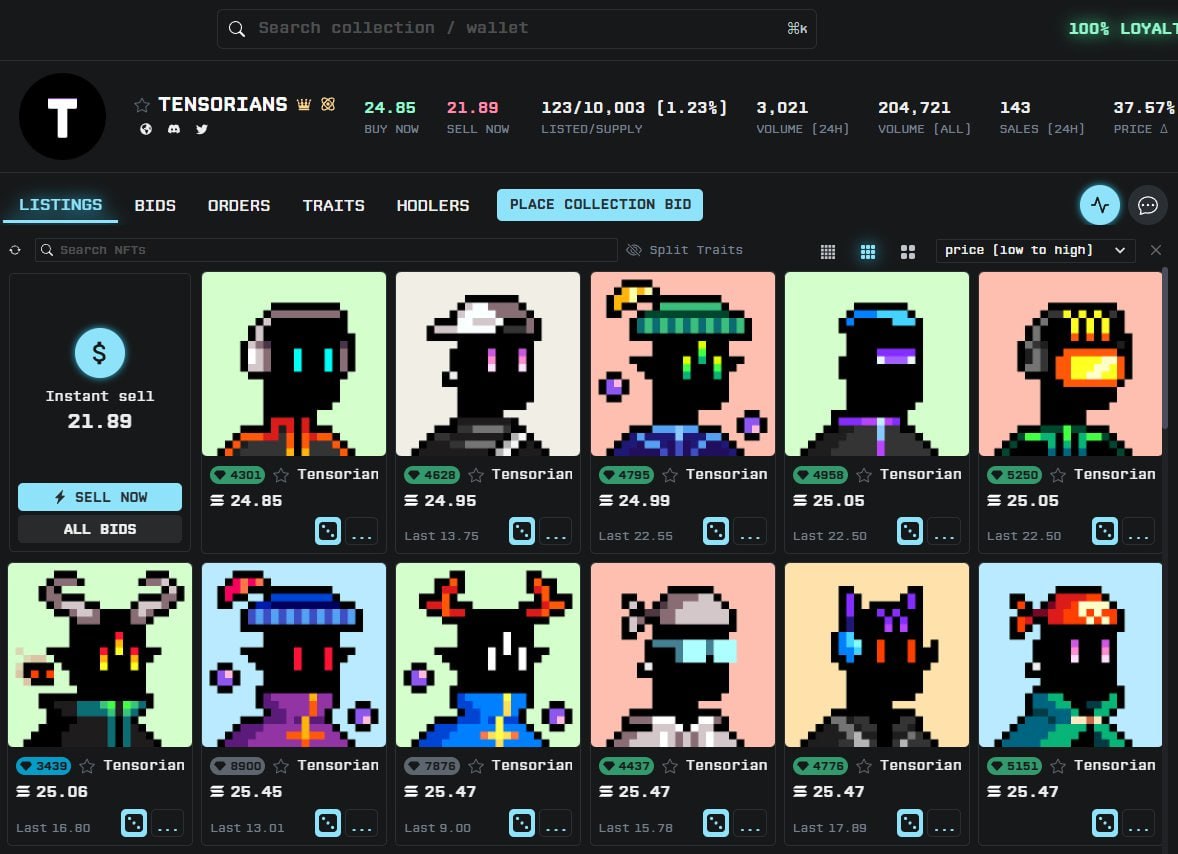Open the Tensorians Twitter bird icon
Screen dimensions: 1178x854
point(201,129)
